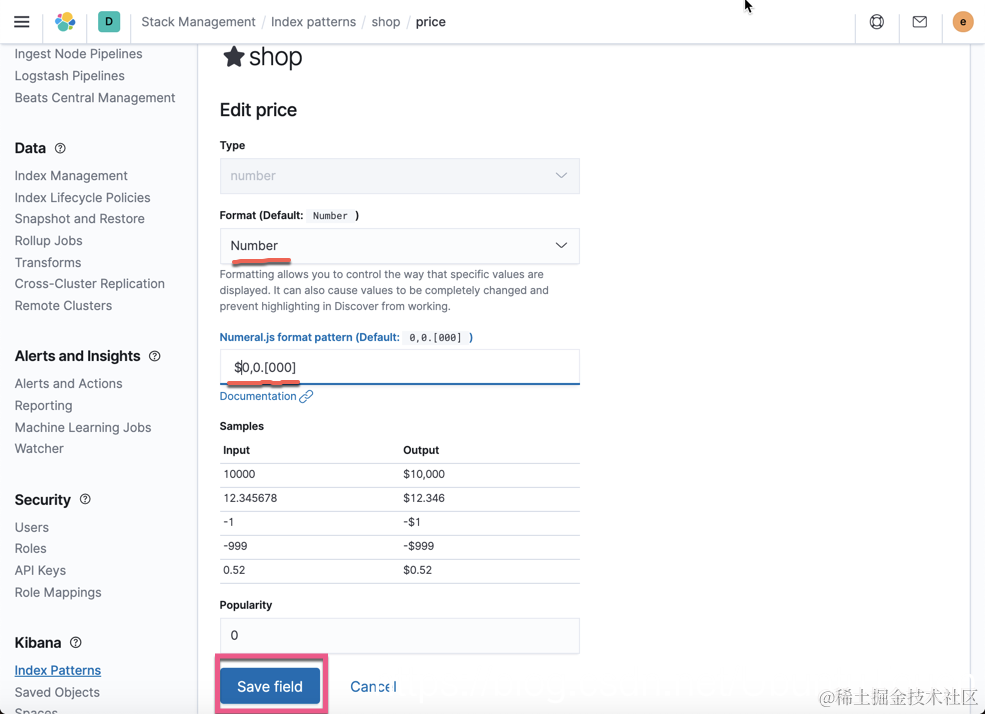985x714 pixels.
Task: Focus the Numeral.js format pattern input
Action: tap(400, 367)
